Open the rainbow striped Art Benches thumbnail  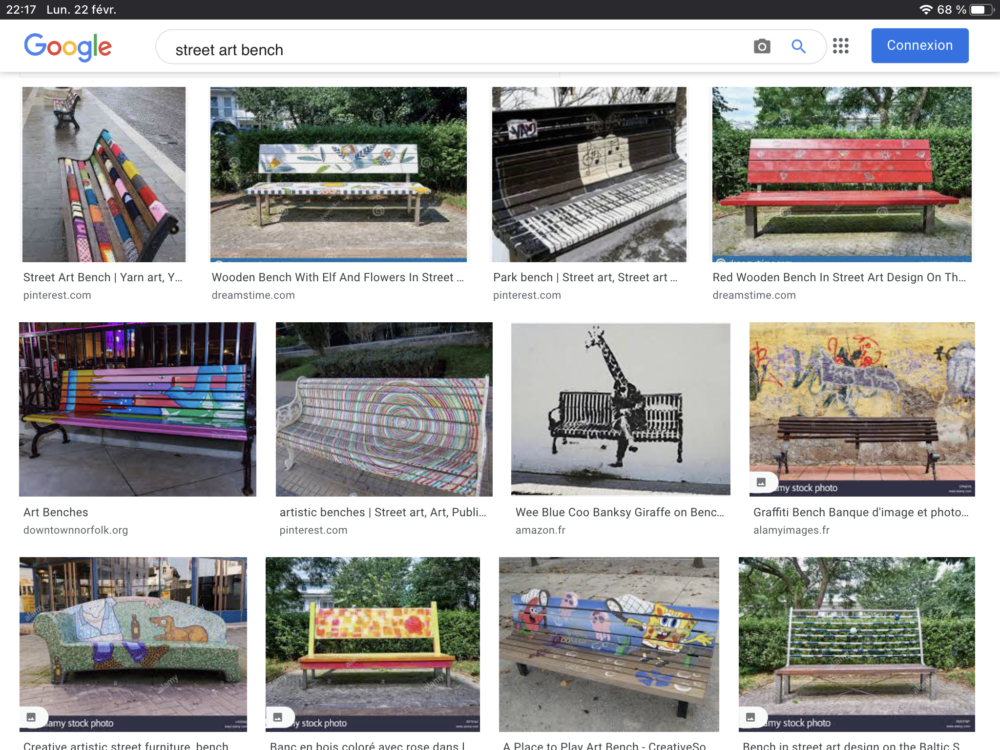138,409
